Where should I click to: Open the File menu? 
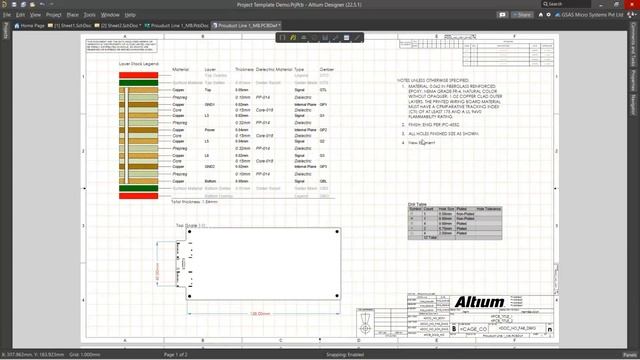tap(7, 15)
